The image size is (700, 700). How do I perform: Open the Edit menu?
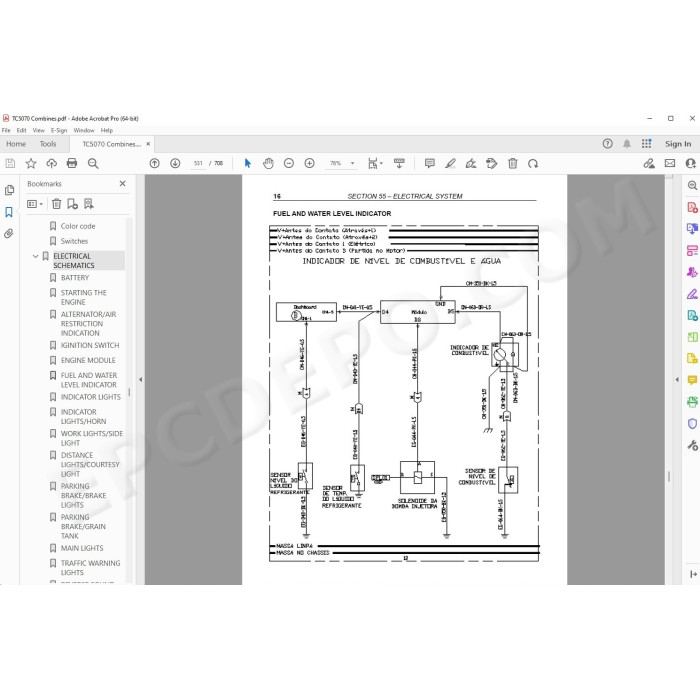(21, 130)
